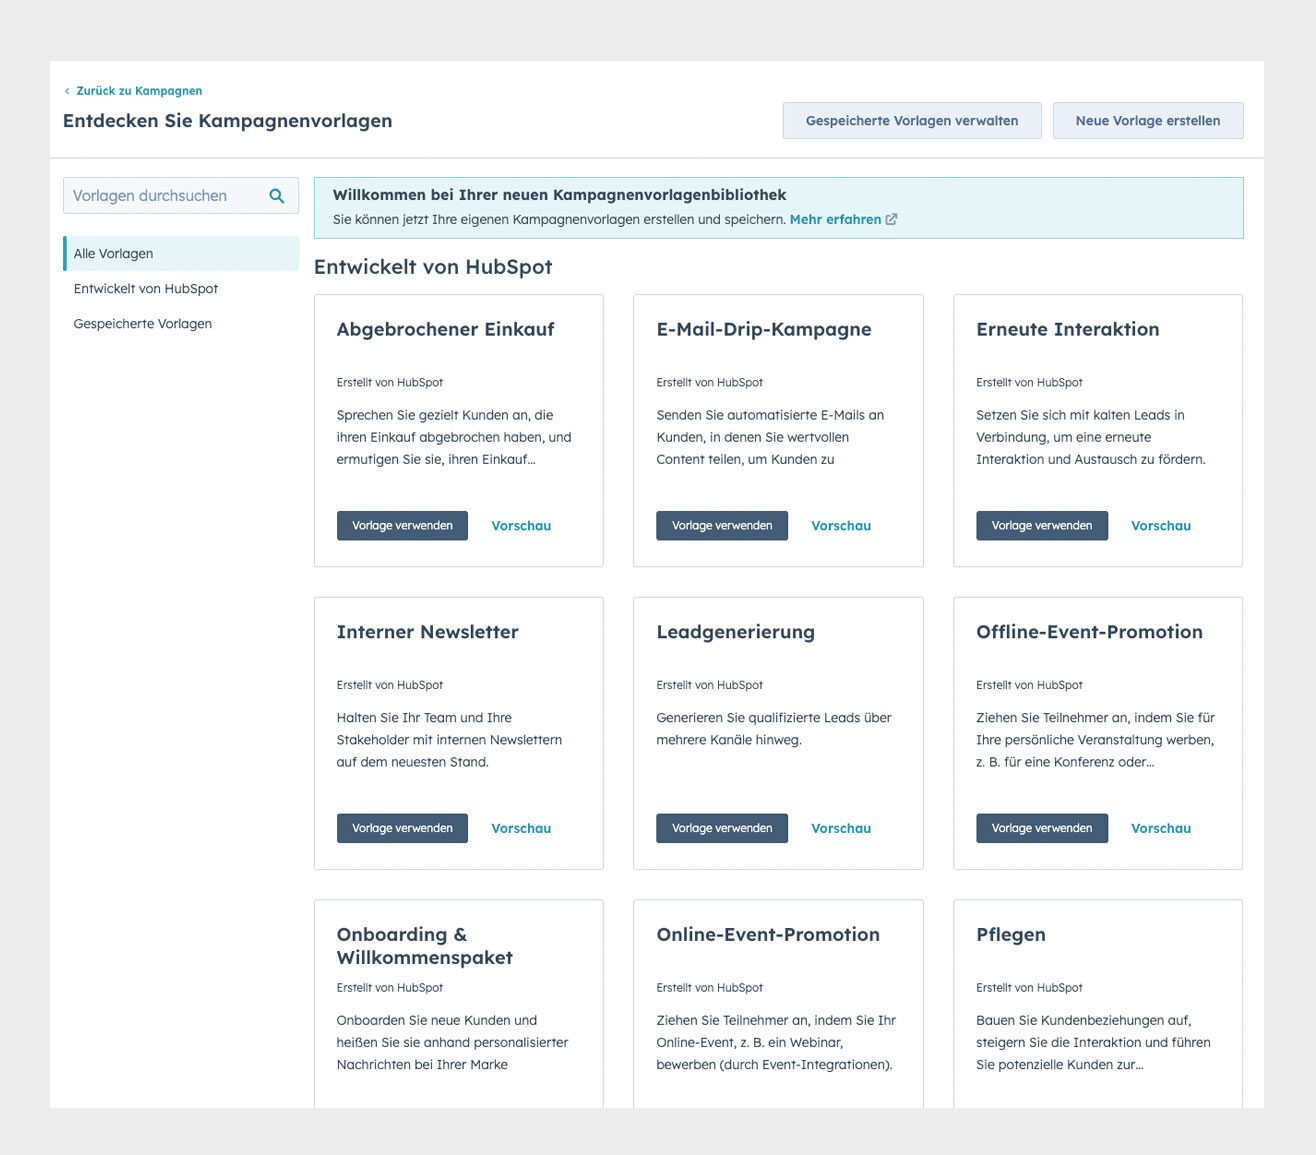Click the Online-Event-Promotion card title
Screen dimensions: 1316x1155
(x=768, y=935)
